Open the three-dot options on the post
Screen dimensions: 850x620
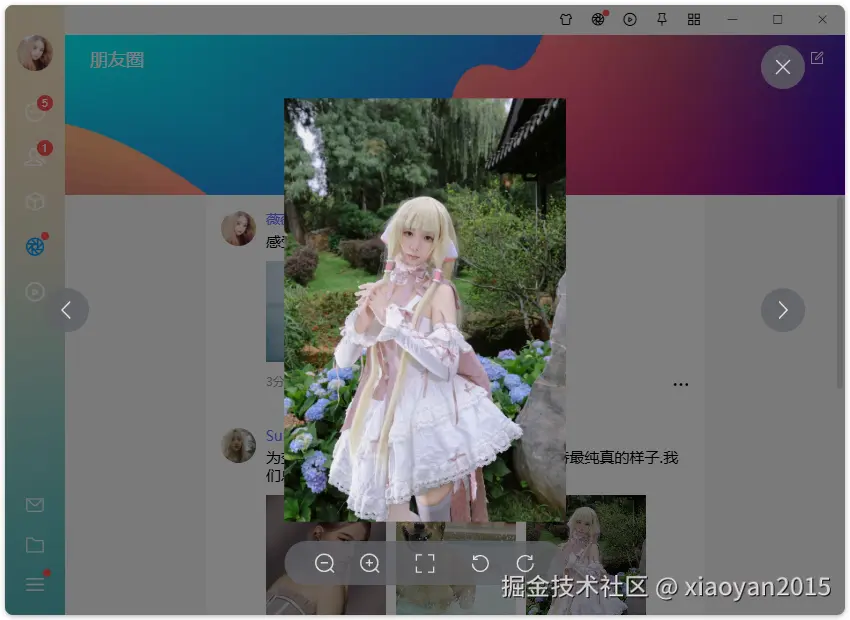point(680,384)
